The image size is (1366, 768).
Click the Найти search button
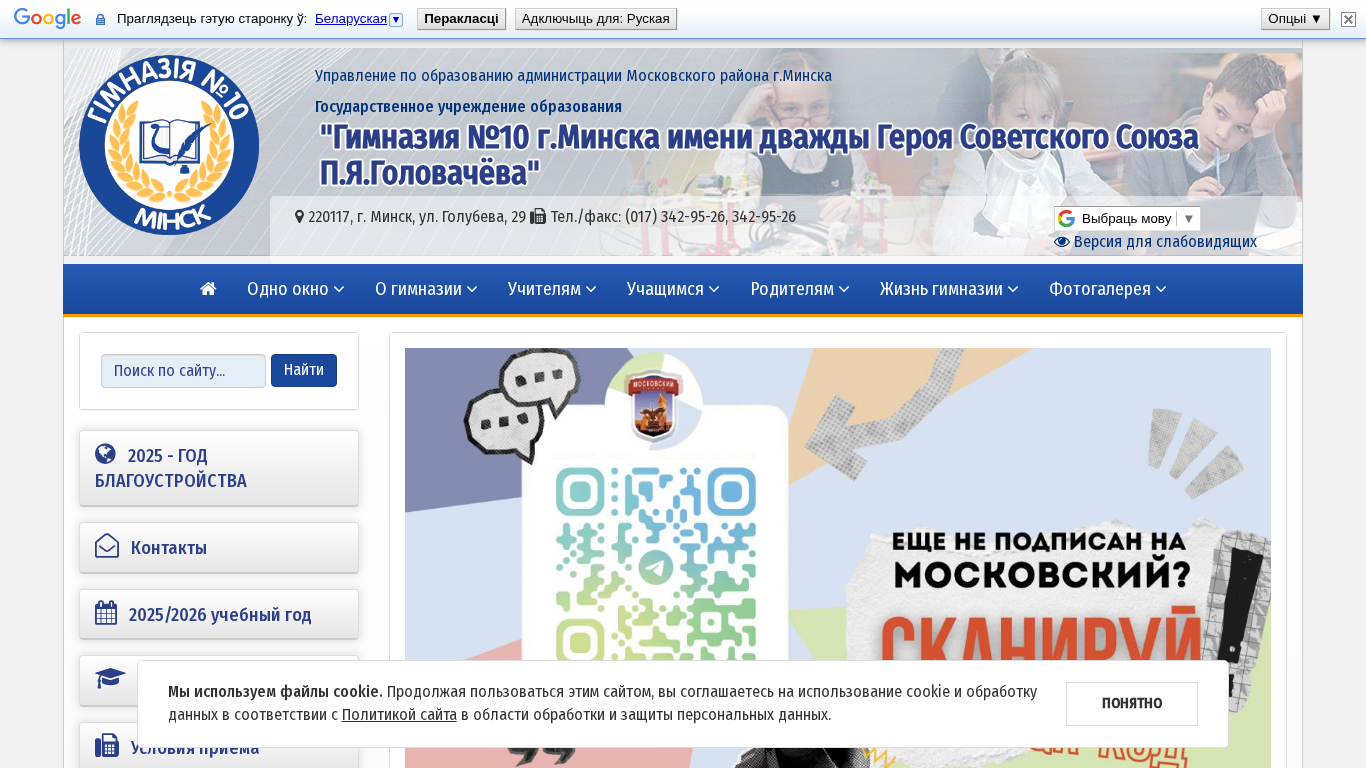(x=304, y=370)
